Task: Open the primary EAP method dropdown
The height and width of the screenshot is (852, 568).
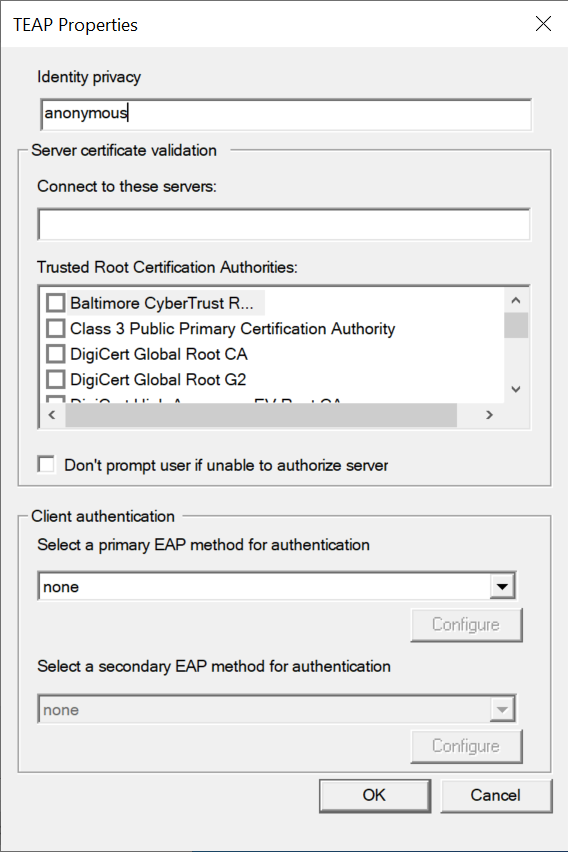Action: tap(502, 586)
